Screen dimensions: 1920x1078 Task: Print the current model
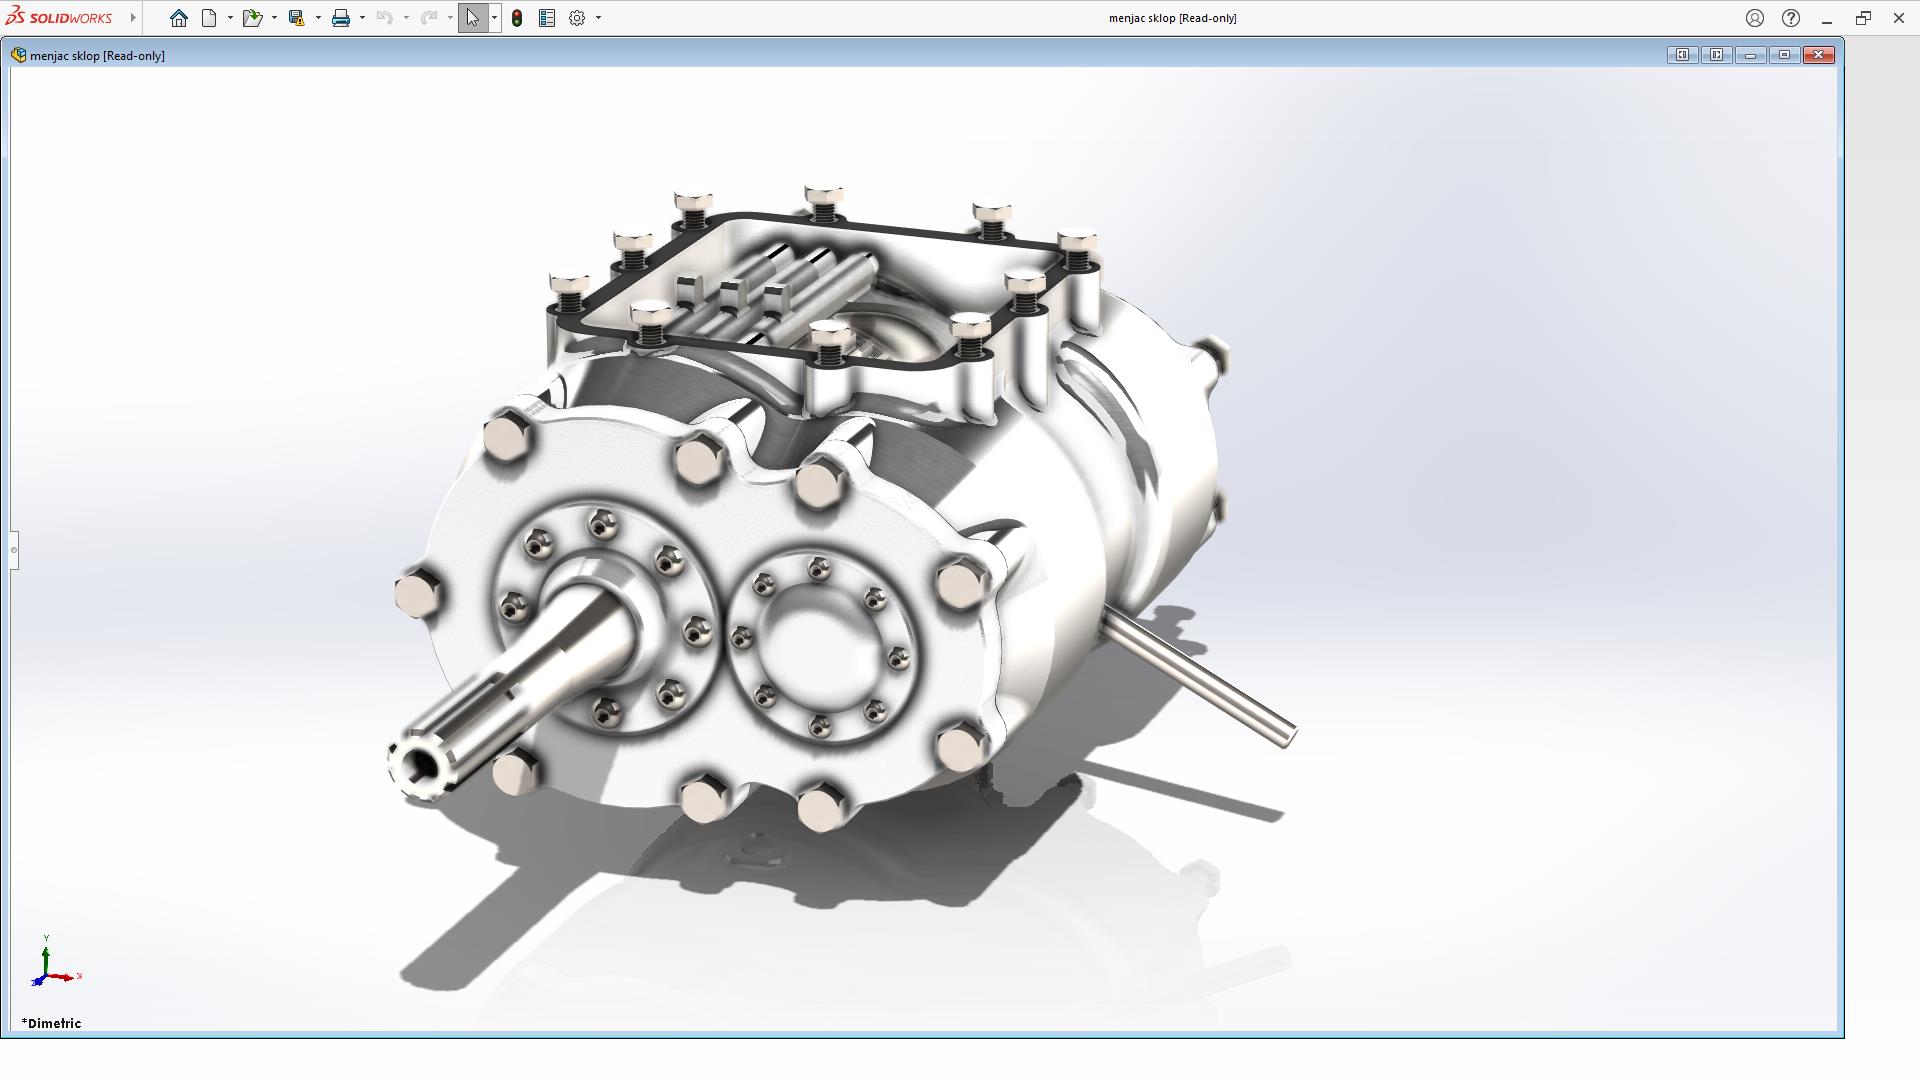pyautogui.click(x=341, y=18)
